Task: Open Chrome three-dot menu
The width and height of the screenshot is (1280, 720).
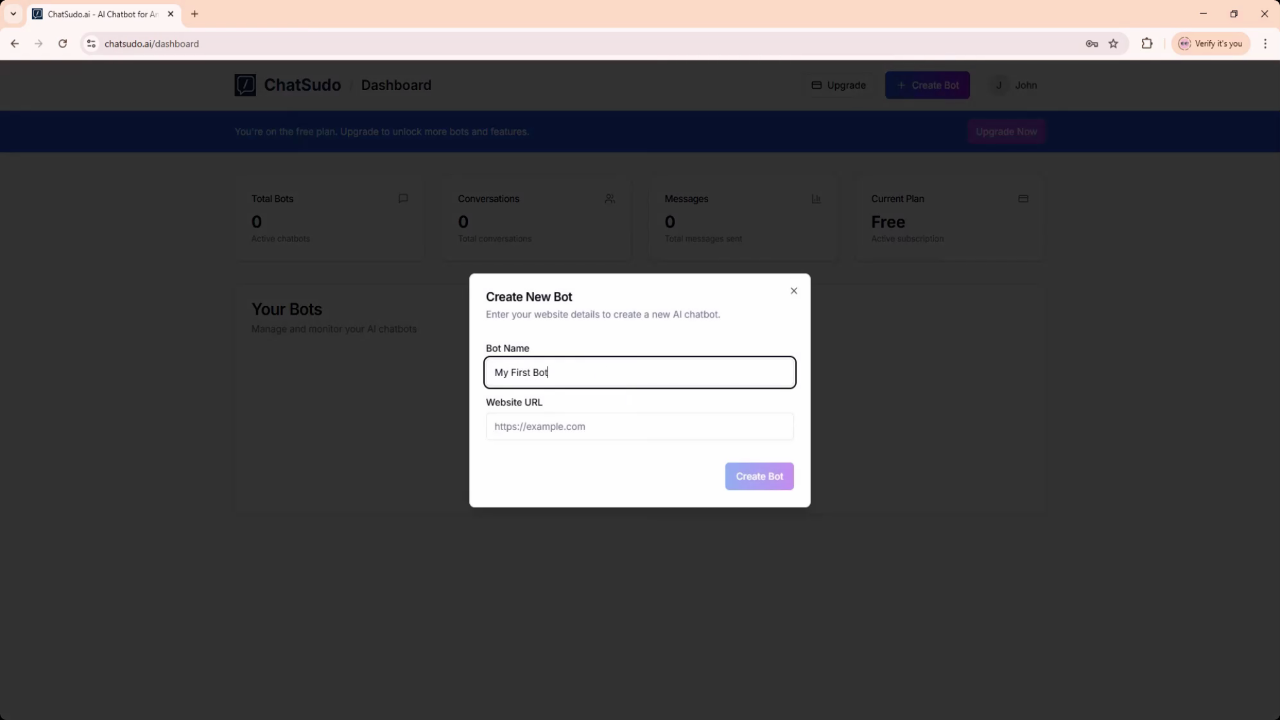Action: (x=1265, y=43)
